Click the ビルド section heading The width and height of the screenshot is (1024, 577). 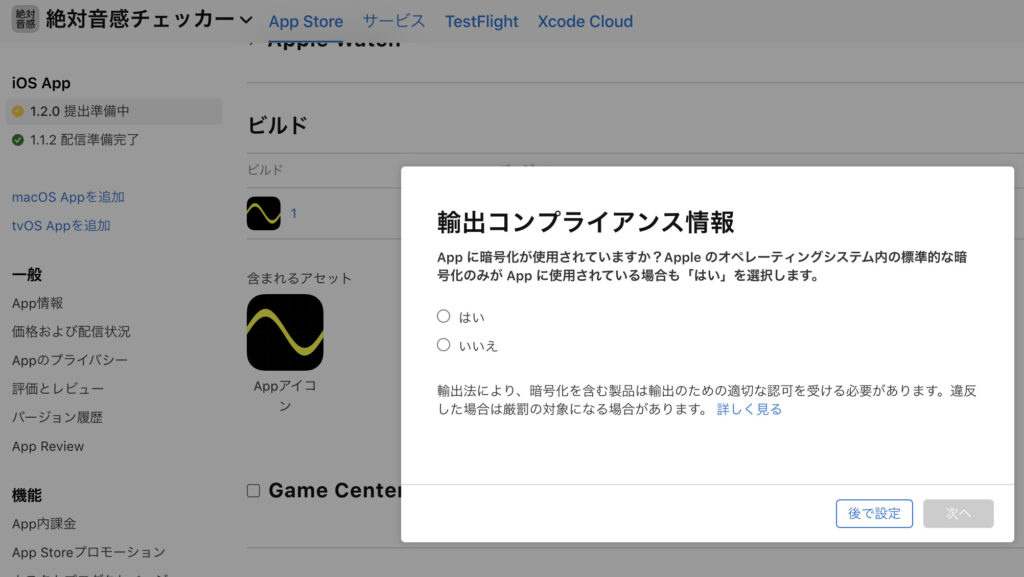pyautogui.click(x=277, y=125)
